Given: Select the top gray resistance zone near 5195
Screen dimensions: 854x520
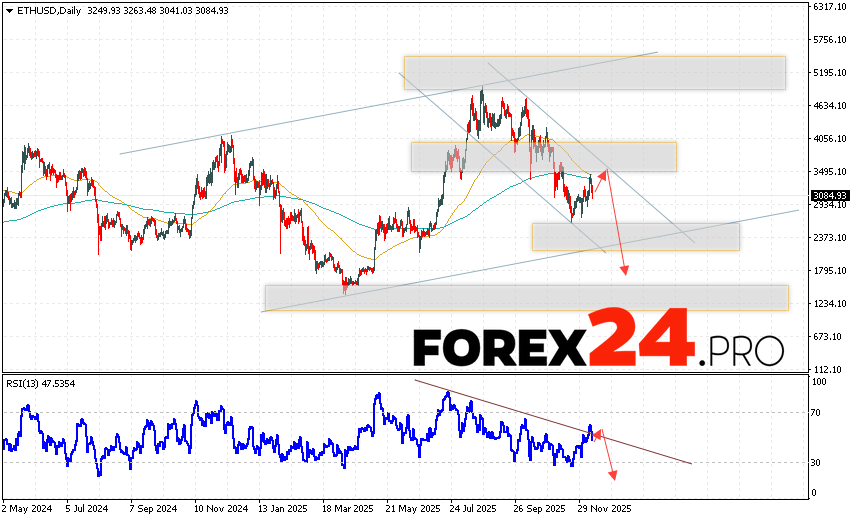Looking at the screenshot, I should click(594, 73).
